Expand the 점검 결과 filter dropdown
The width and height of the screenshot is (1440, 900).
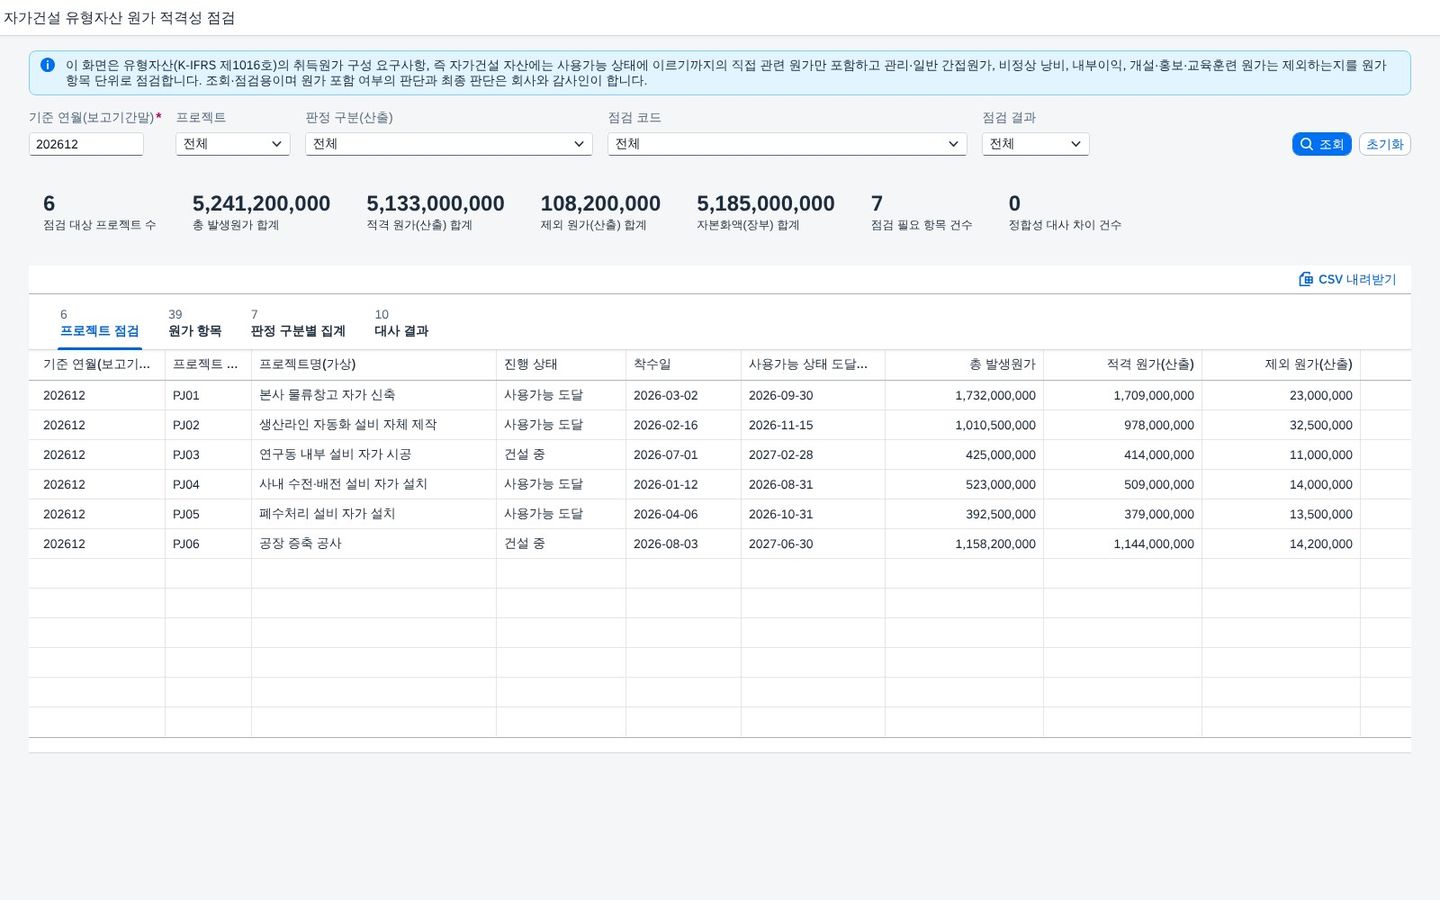(1035, 144)
